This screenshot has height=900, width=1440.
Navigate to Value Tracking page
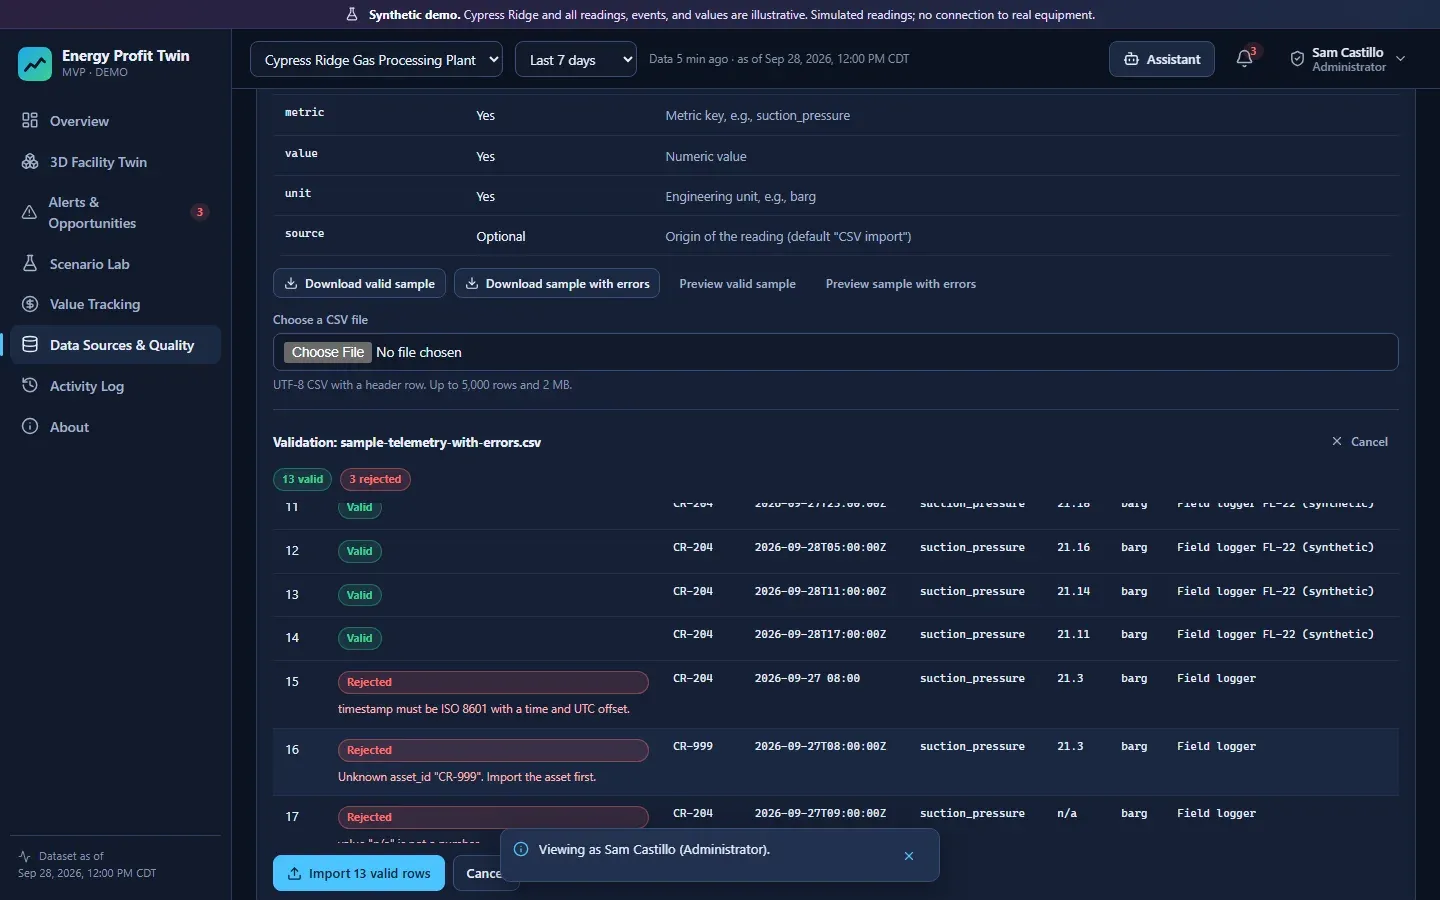[115, 304]
